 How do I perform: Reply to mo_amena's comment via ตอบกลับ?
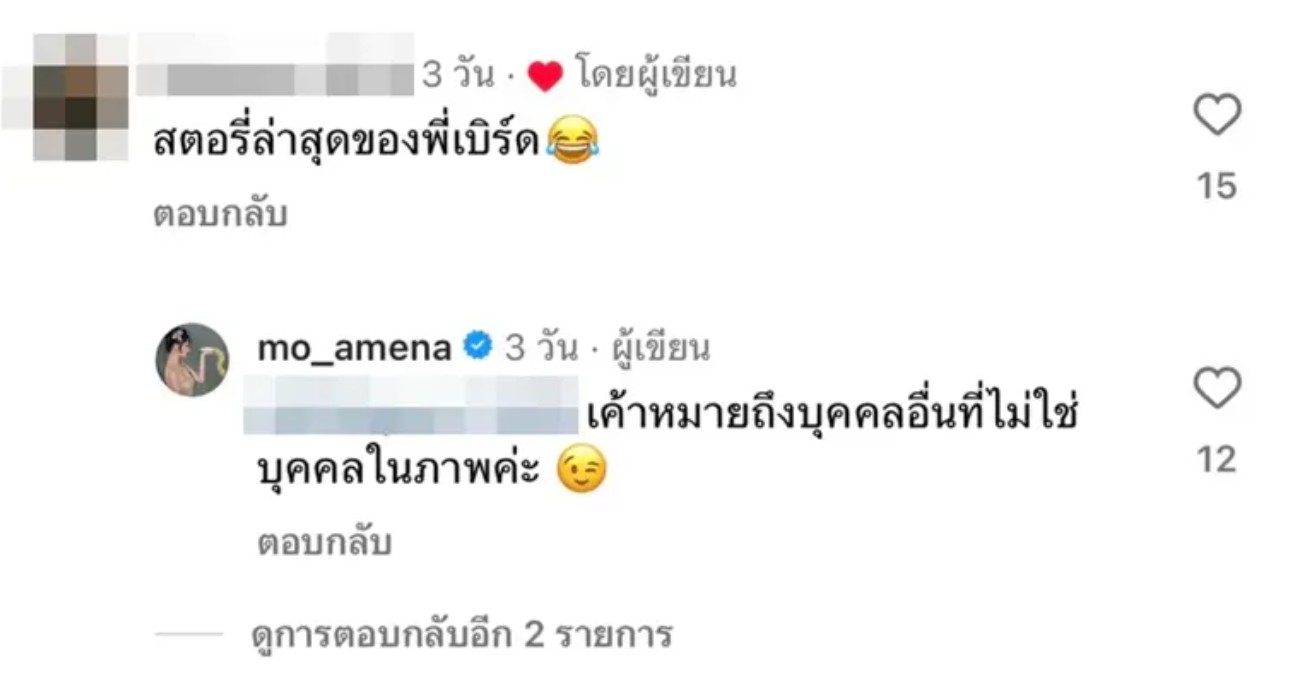[324, 543]
